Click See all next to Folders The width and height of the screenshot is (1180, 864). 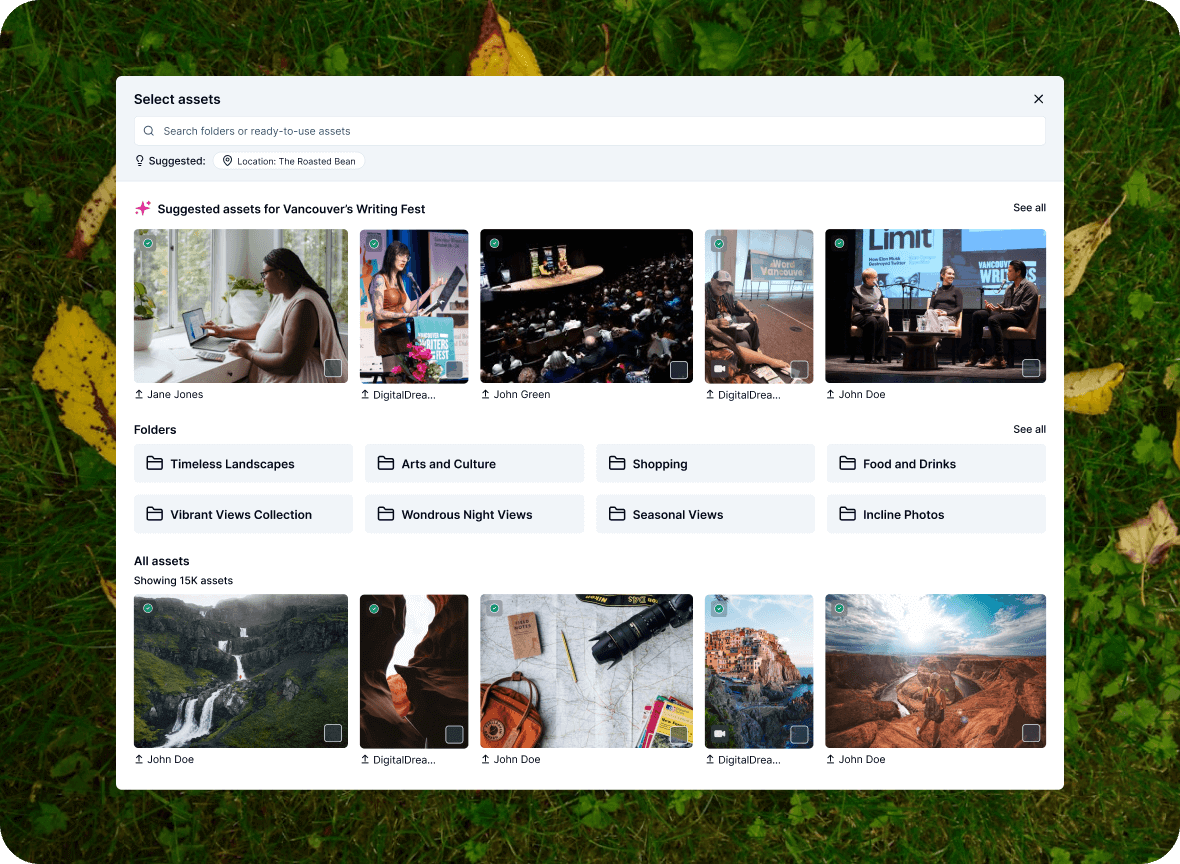(1029, 429)
